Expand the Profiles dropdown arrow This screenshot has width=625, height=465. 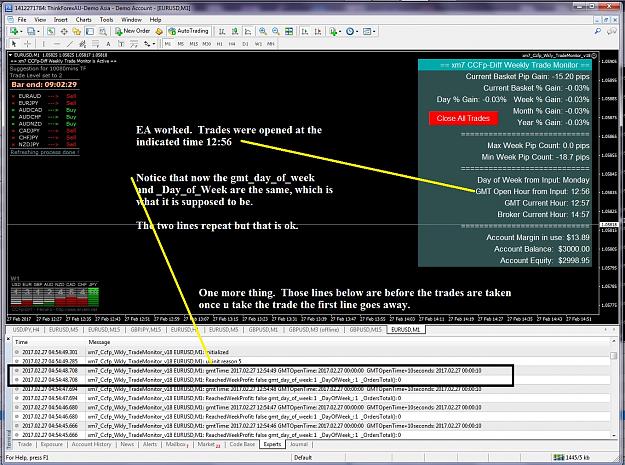(38, 31)
